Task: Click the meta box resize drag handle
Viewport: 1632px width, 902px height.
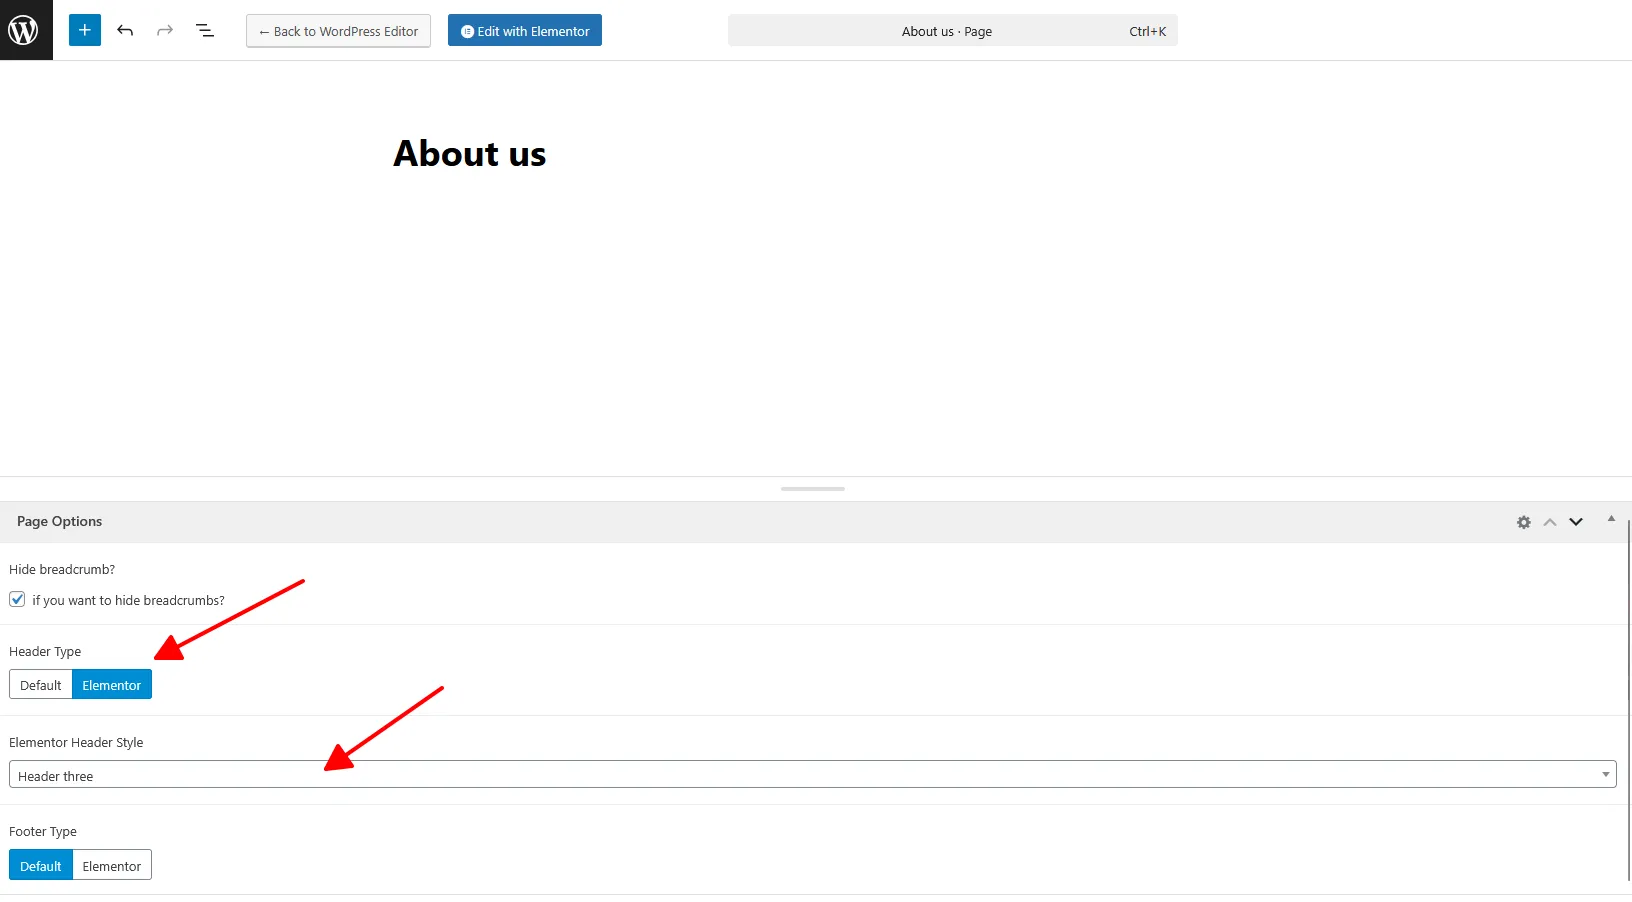Action: [813, 489]
